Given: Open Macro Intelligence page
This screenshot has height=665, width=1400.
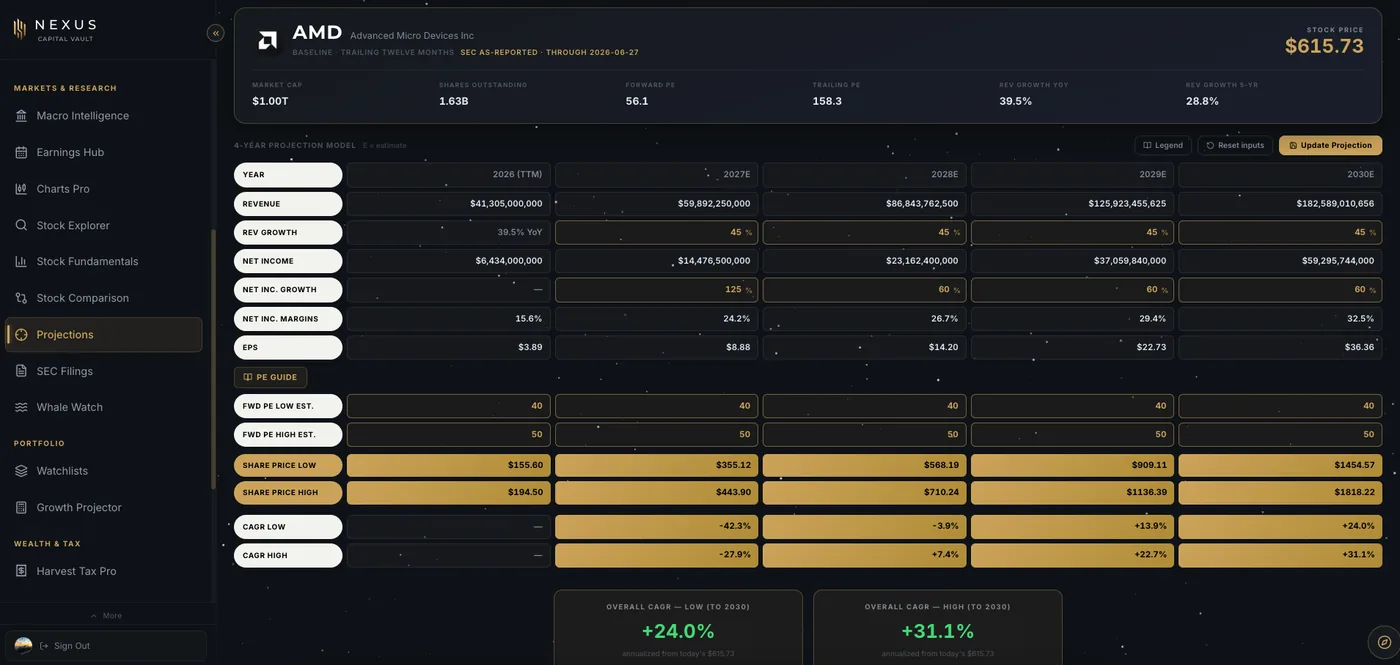Looking at the screenshot, I should (104, 116).
